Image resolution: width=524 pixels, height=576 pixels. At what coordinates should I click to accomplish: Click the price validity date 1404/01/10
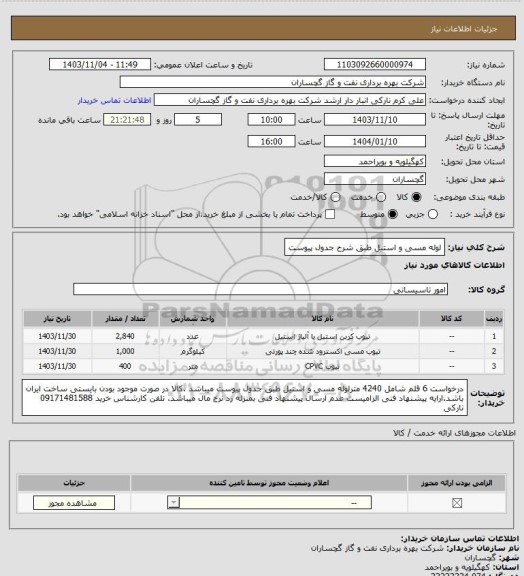click(375, 141)
